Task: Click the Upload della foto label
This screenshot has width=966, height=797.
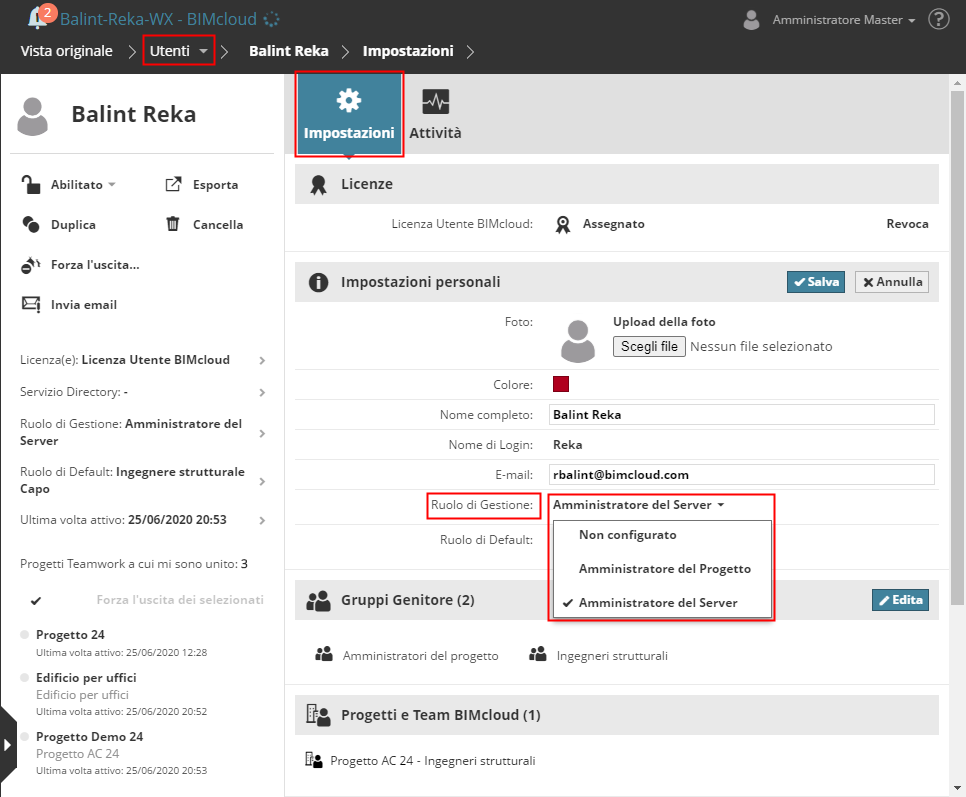Action: [x=664, y=322]
